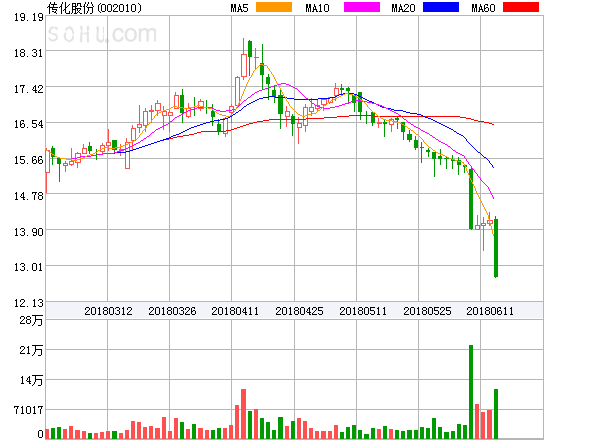
Task: Click the 28万 volume axis label
Action: click(x=31, y=320)
